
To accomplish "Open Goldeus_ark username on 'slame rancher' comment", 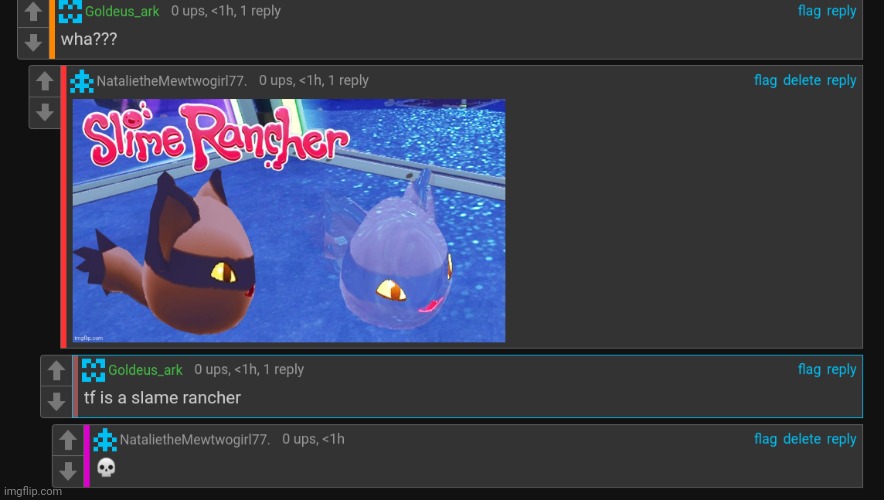I will (x=145, y=370).
